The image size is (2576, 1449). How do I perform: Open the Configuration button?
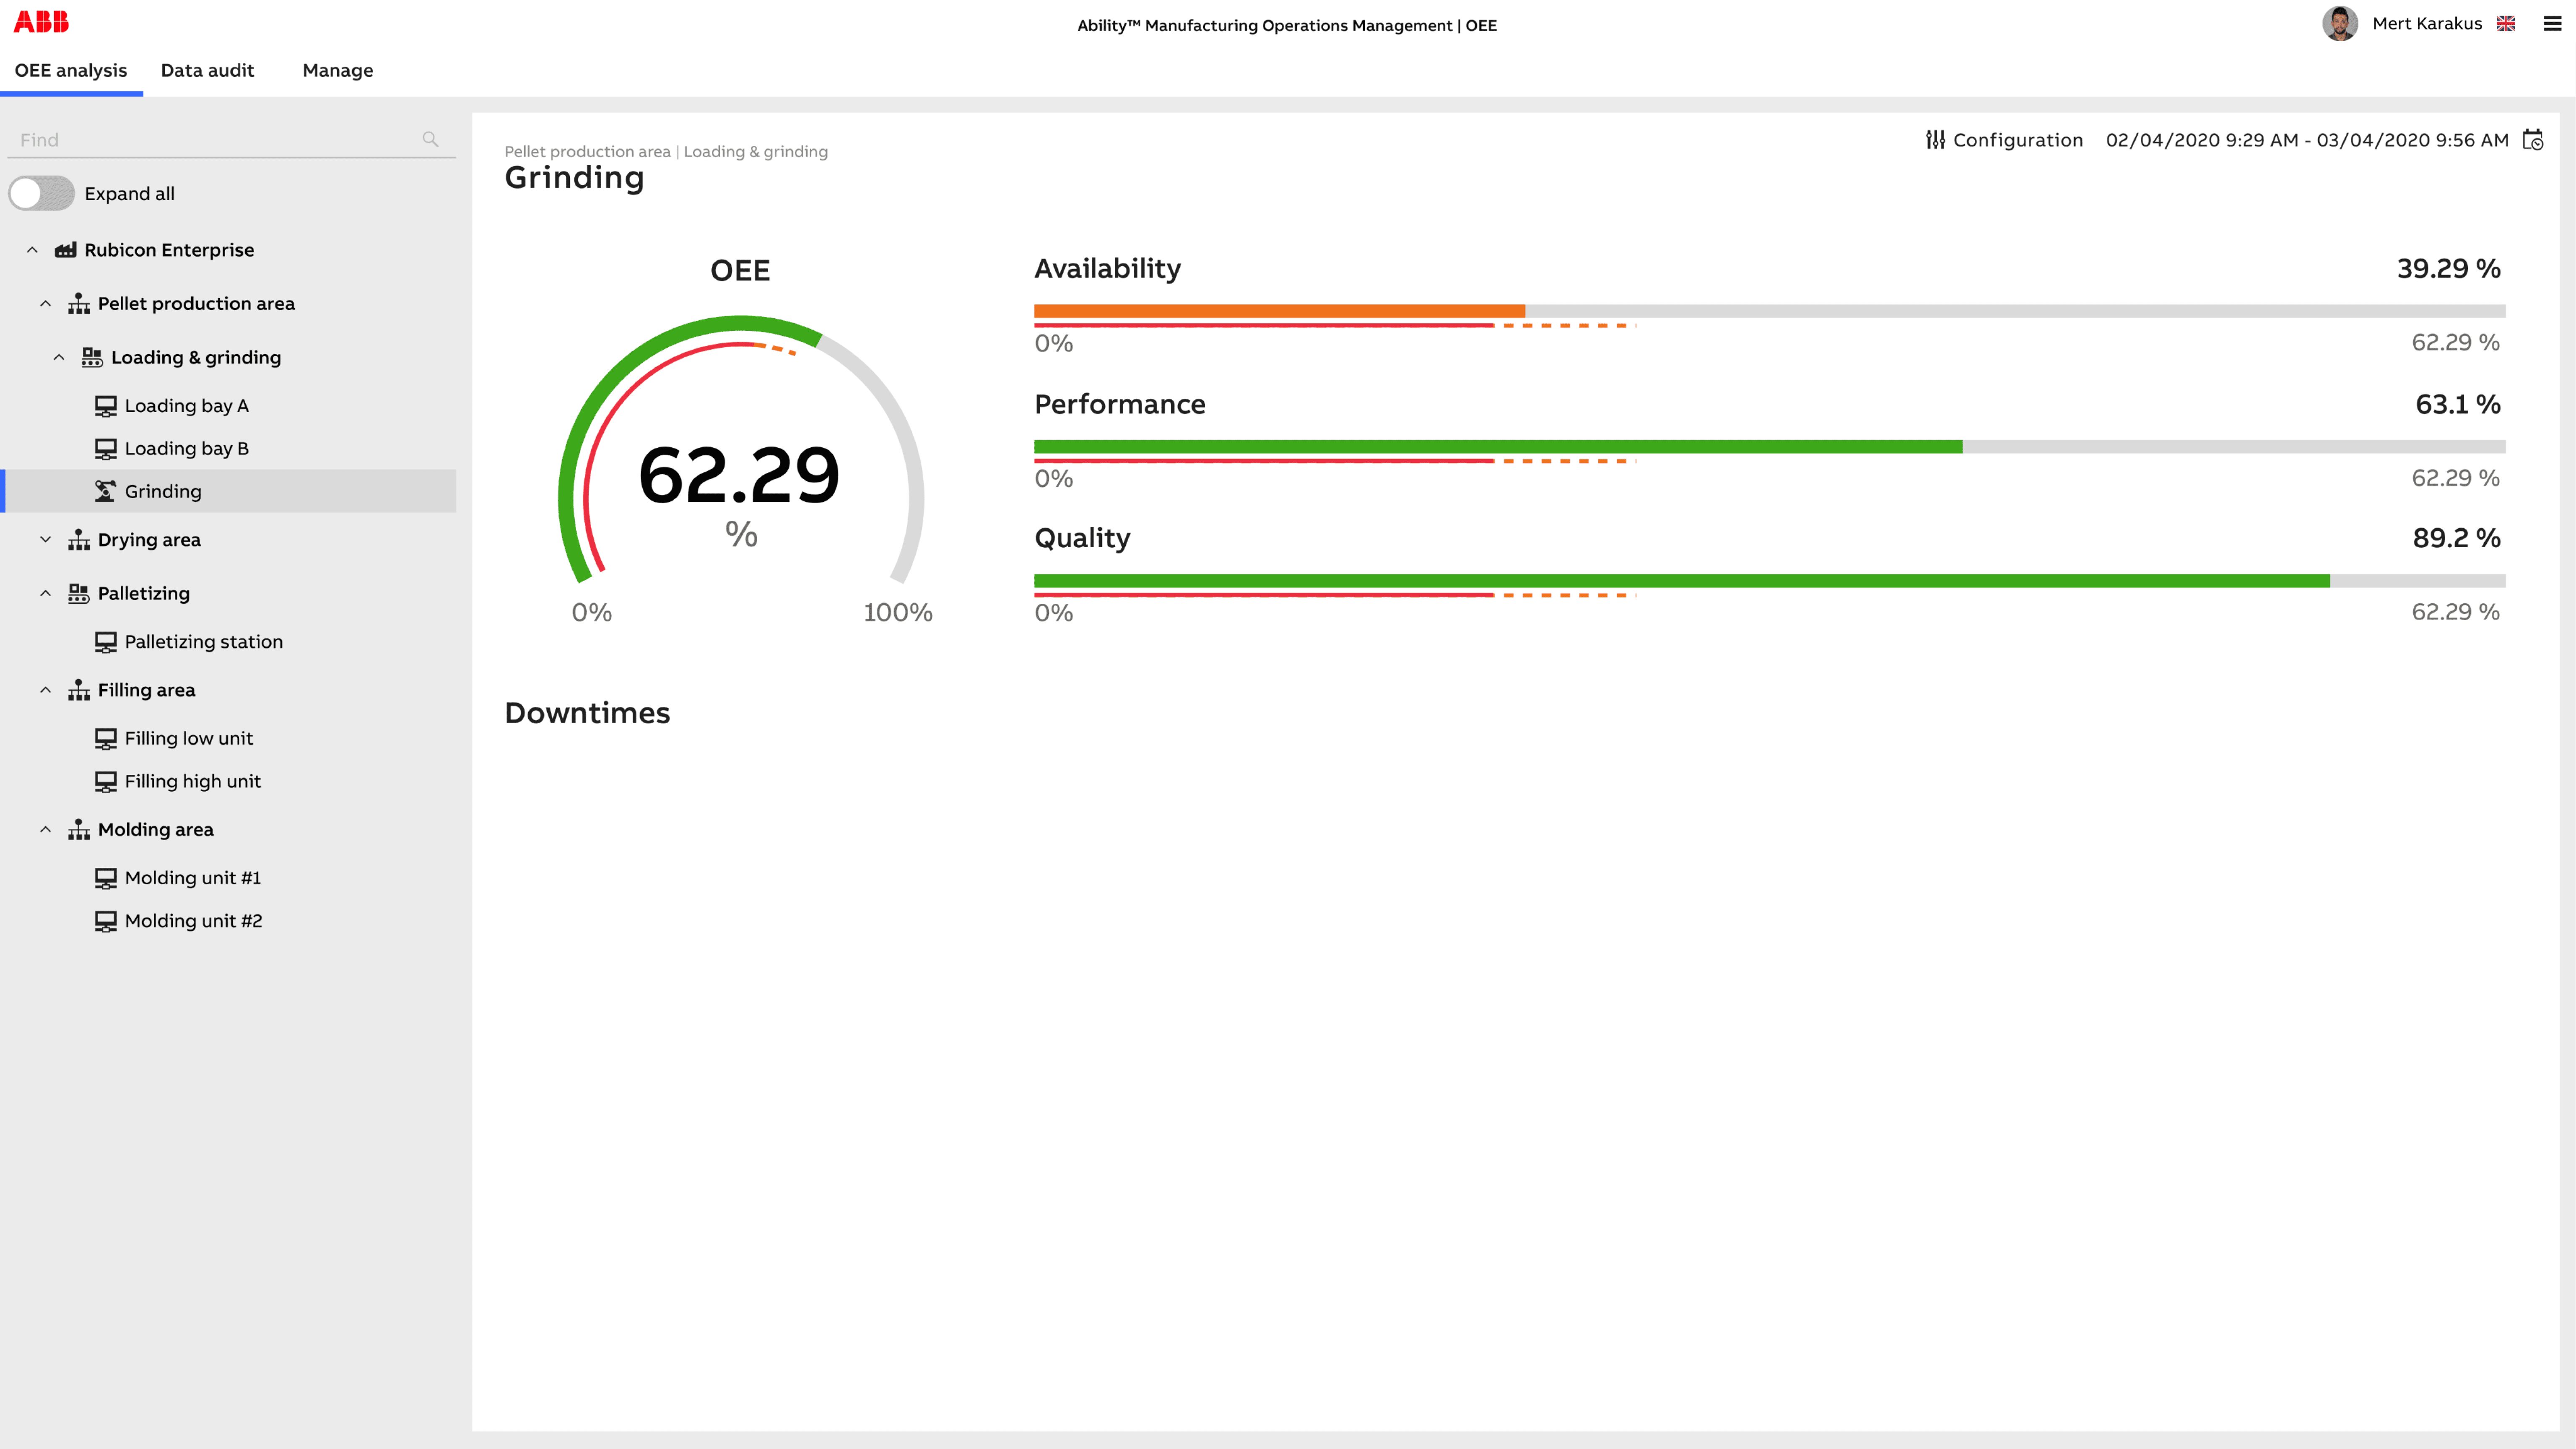tap(2017, 140)
